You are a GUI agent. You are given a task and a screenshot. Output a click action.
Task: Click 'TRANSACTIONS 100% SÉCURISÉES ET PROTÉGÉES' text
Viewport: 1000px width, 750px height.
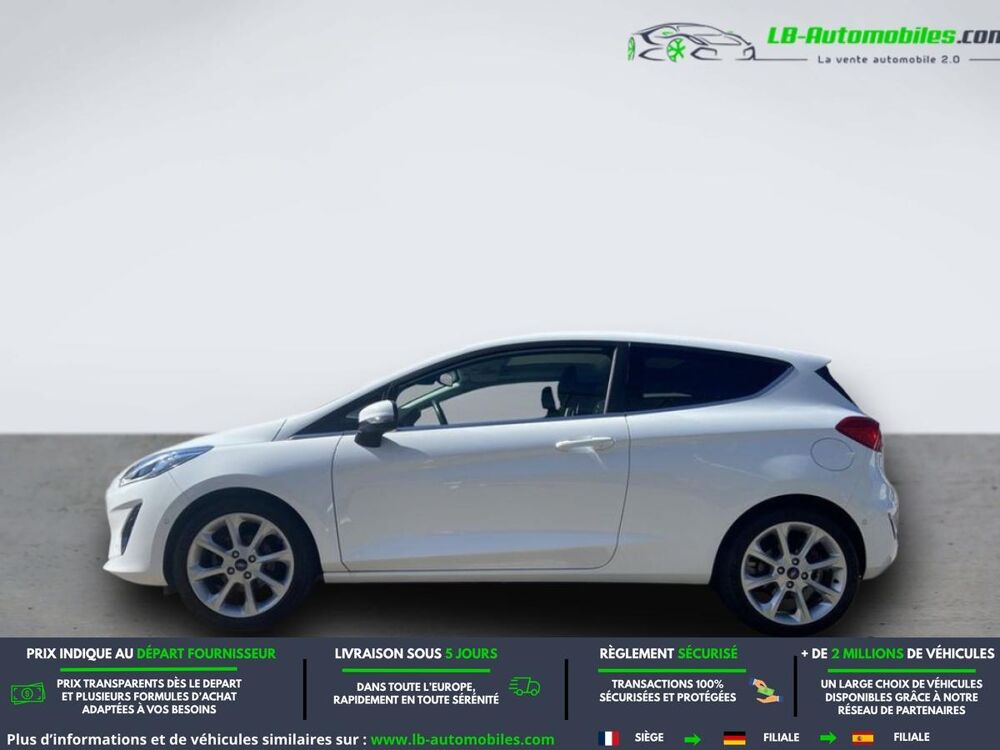coord(668,691)
